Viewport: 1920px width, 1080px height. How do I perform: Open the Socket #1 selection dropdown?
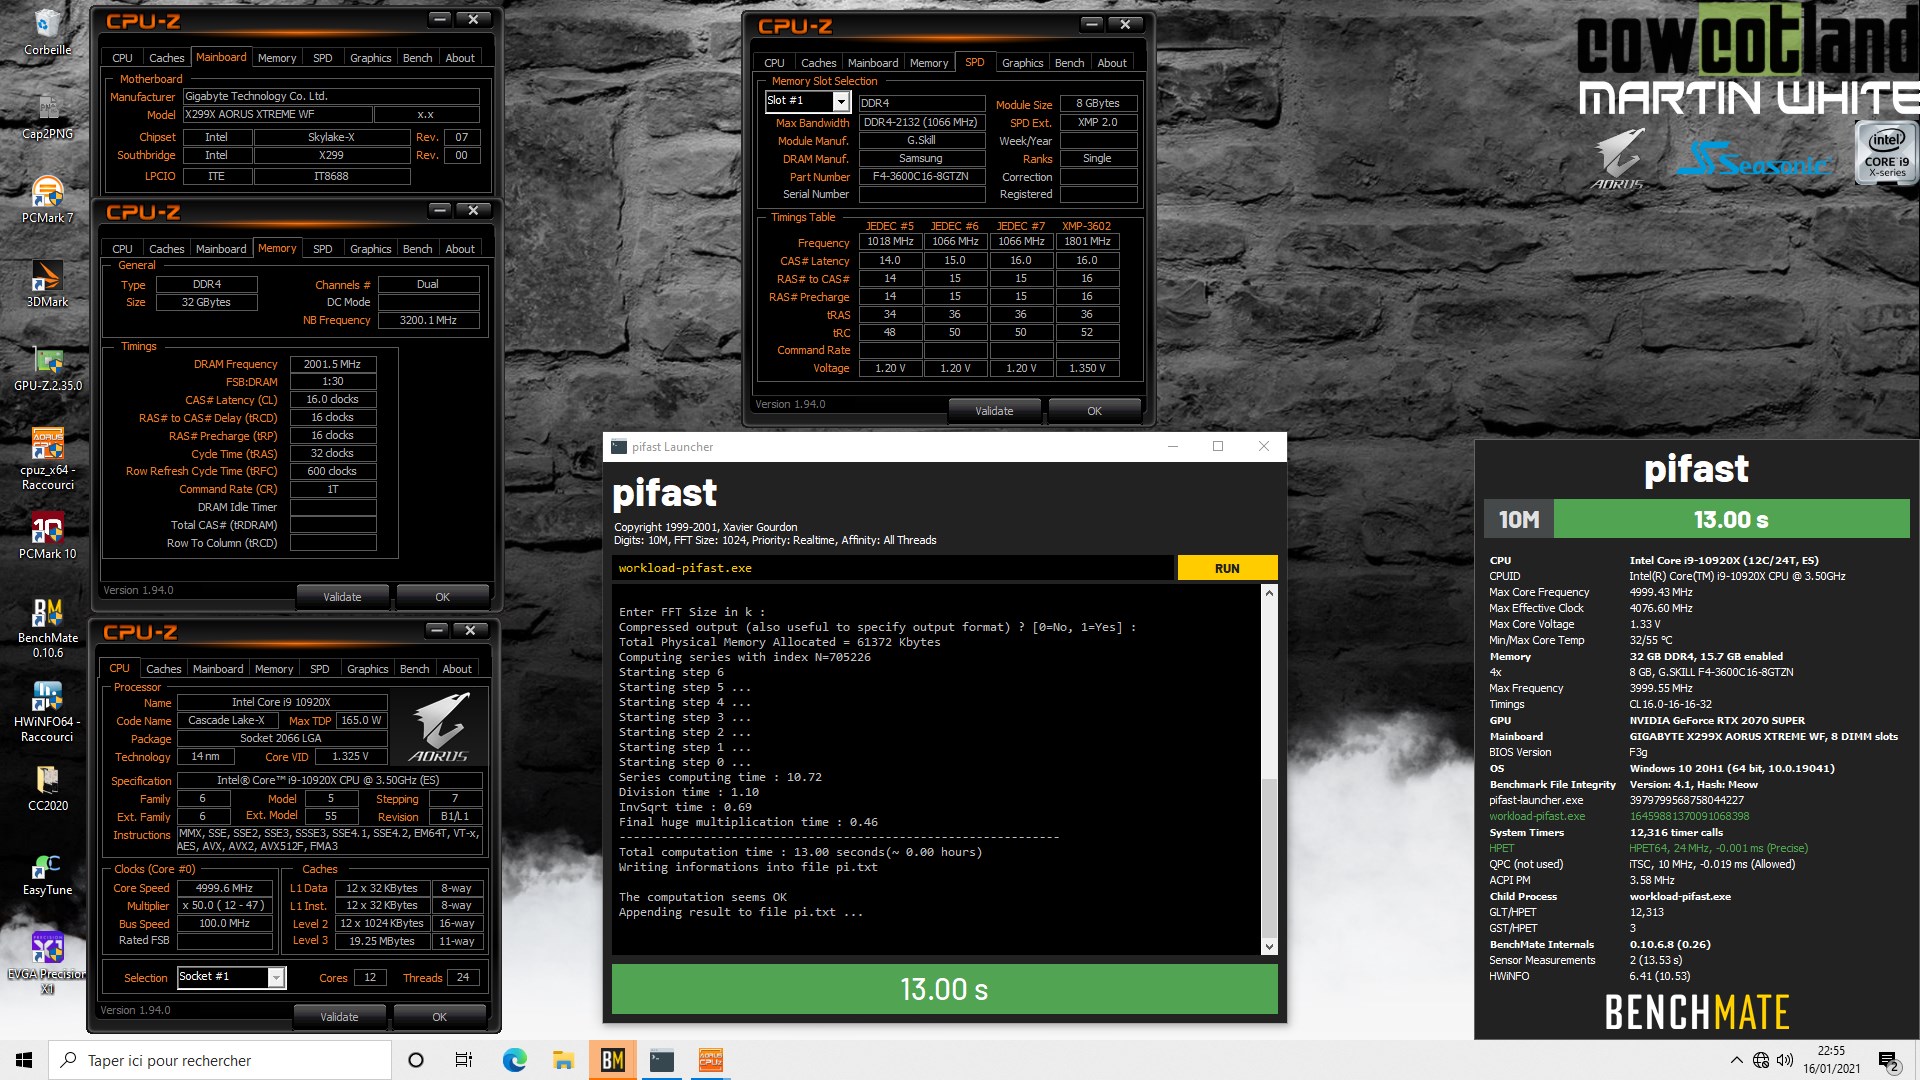[x=231, y=977]
